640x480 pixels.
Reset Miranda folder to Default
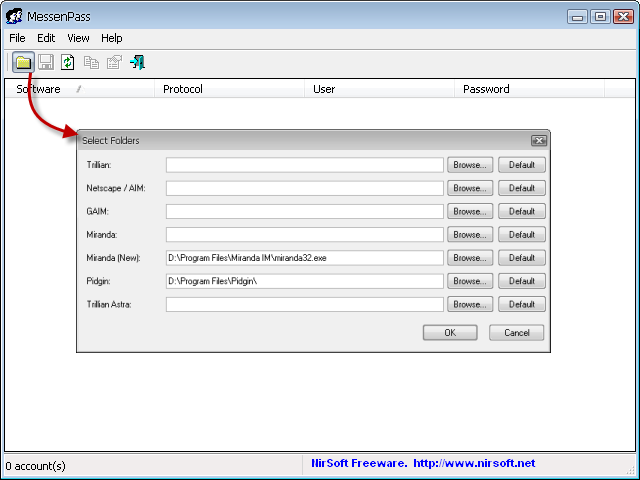coord(522,235)
